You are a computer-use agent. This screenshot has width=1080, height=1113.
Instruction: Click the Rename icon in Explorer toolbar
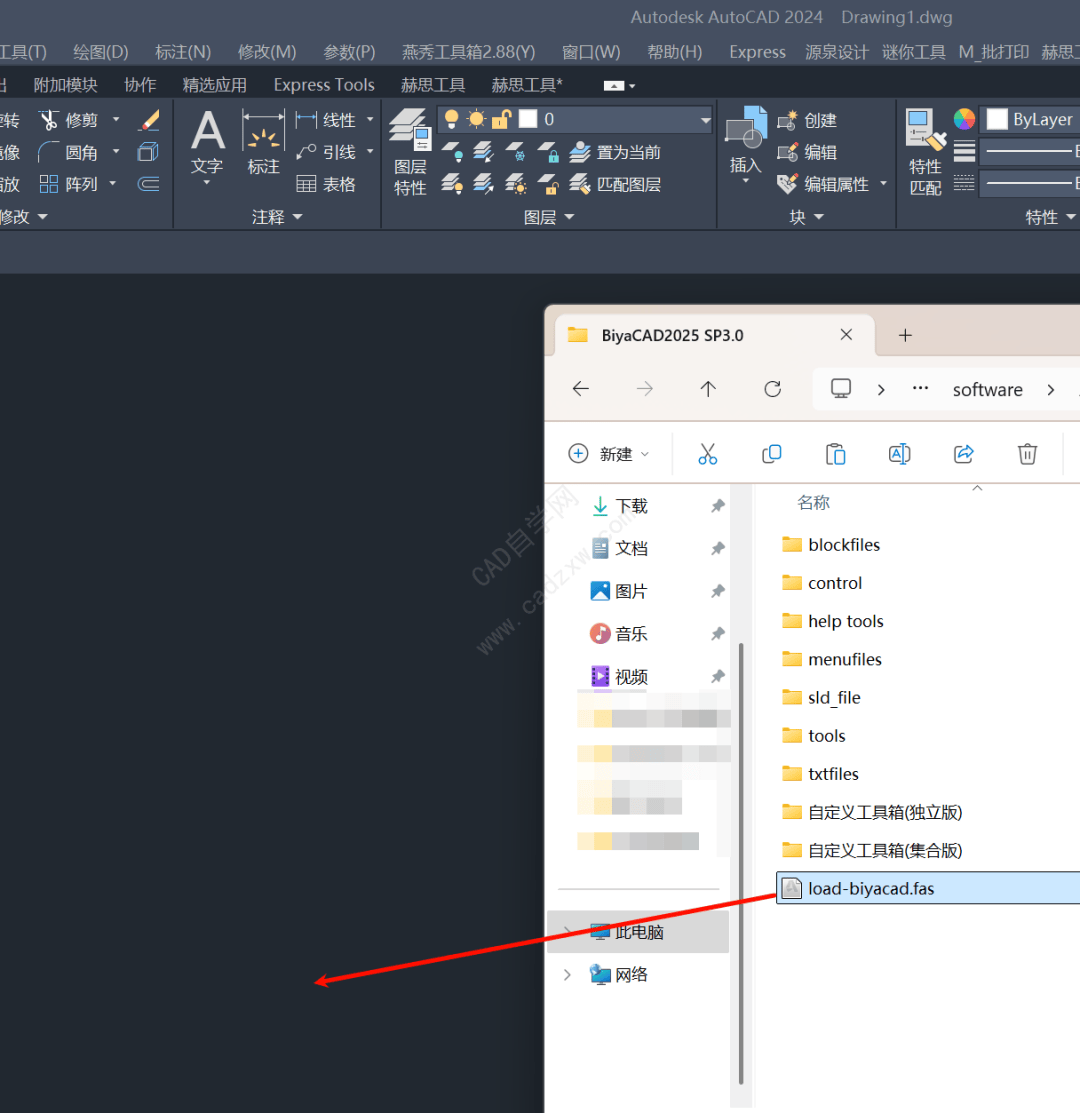pyautogui.click(x=899, y=454)
